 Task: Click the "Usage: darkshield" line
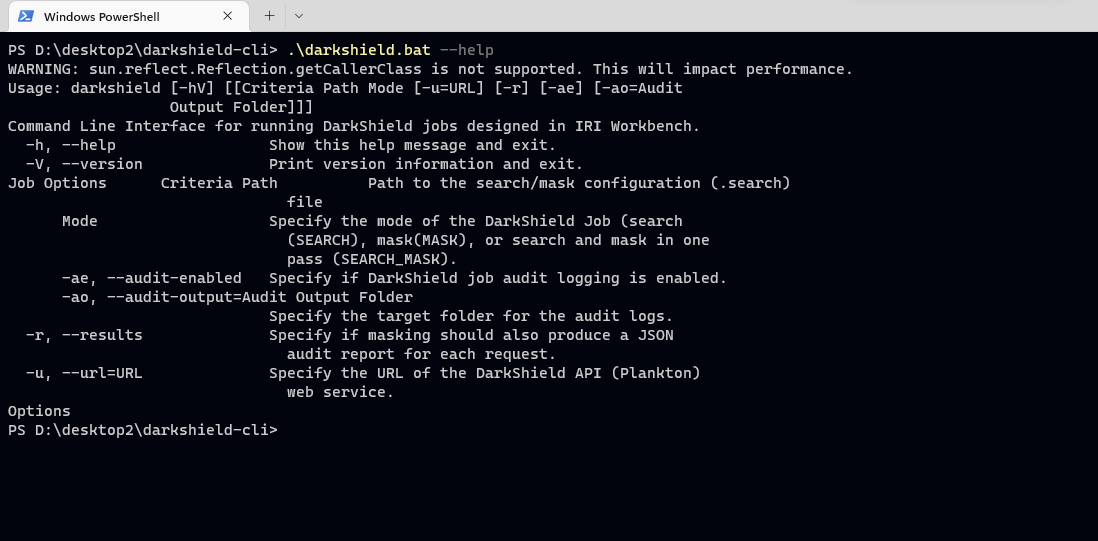pyautogui.click(x=345, y=88)
